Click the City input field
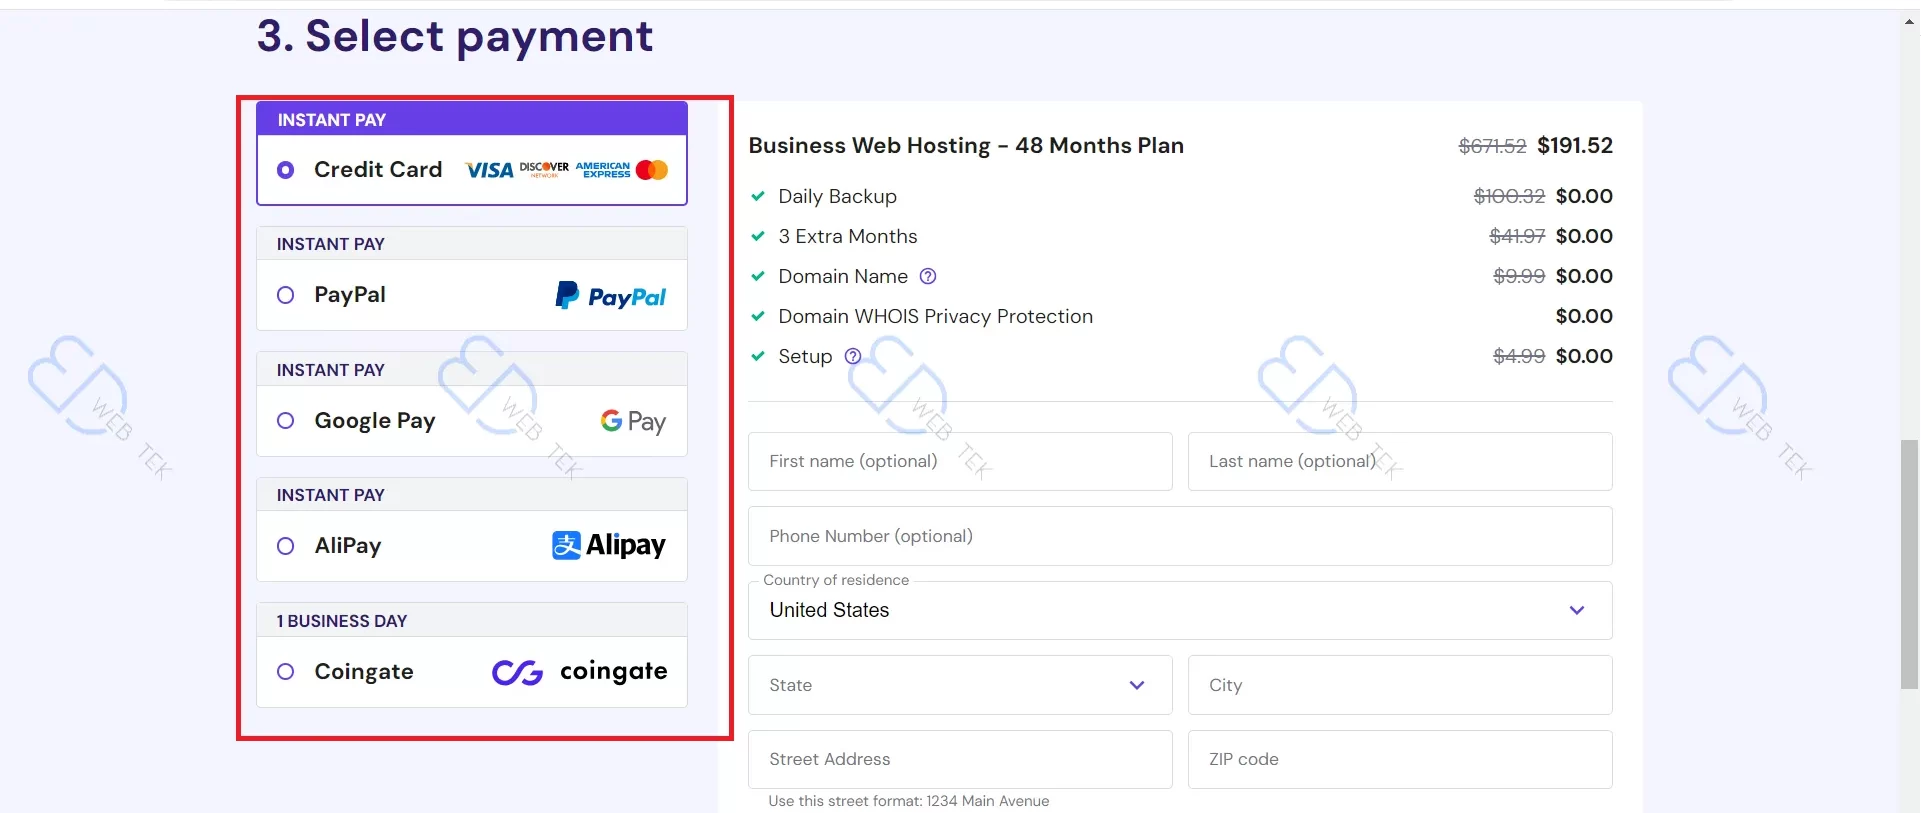The width and height of the screenshot is (1921, 813). click(x=1400, y=685)
